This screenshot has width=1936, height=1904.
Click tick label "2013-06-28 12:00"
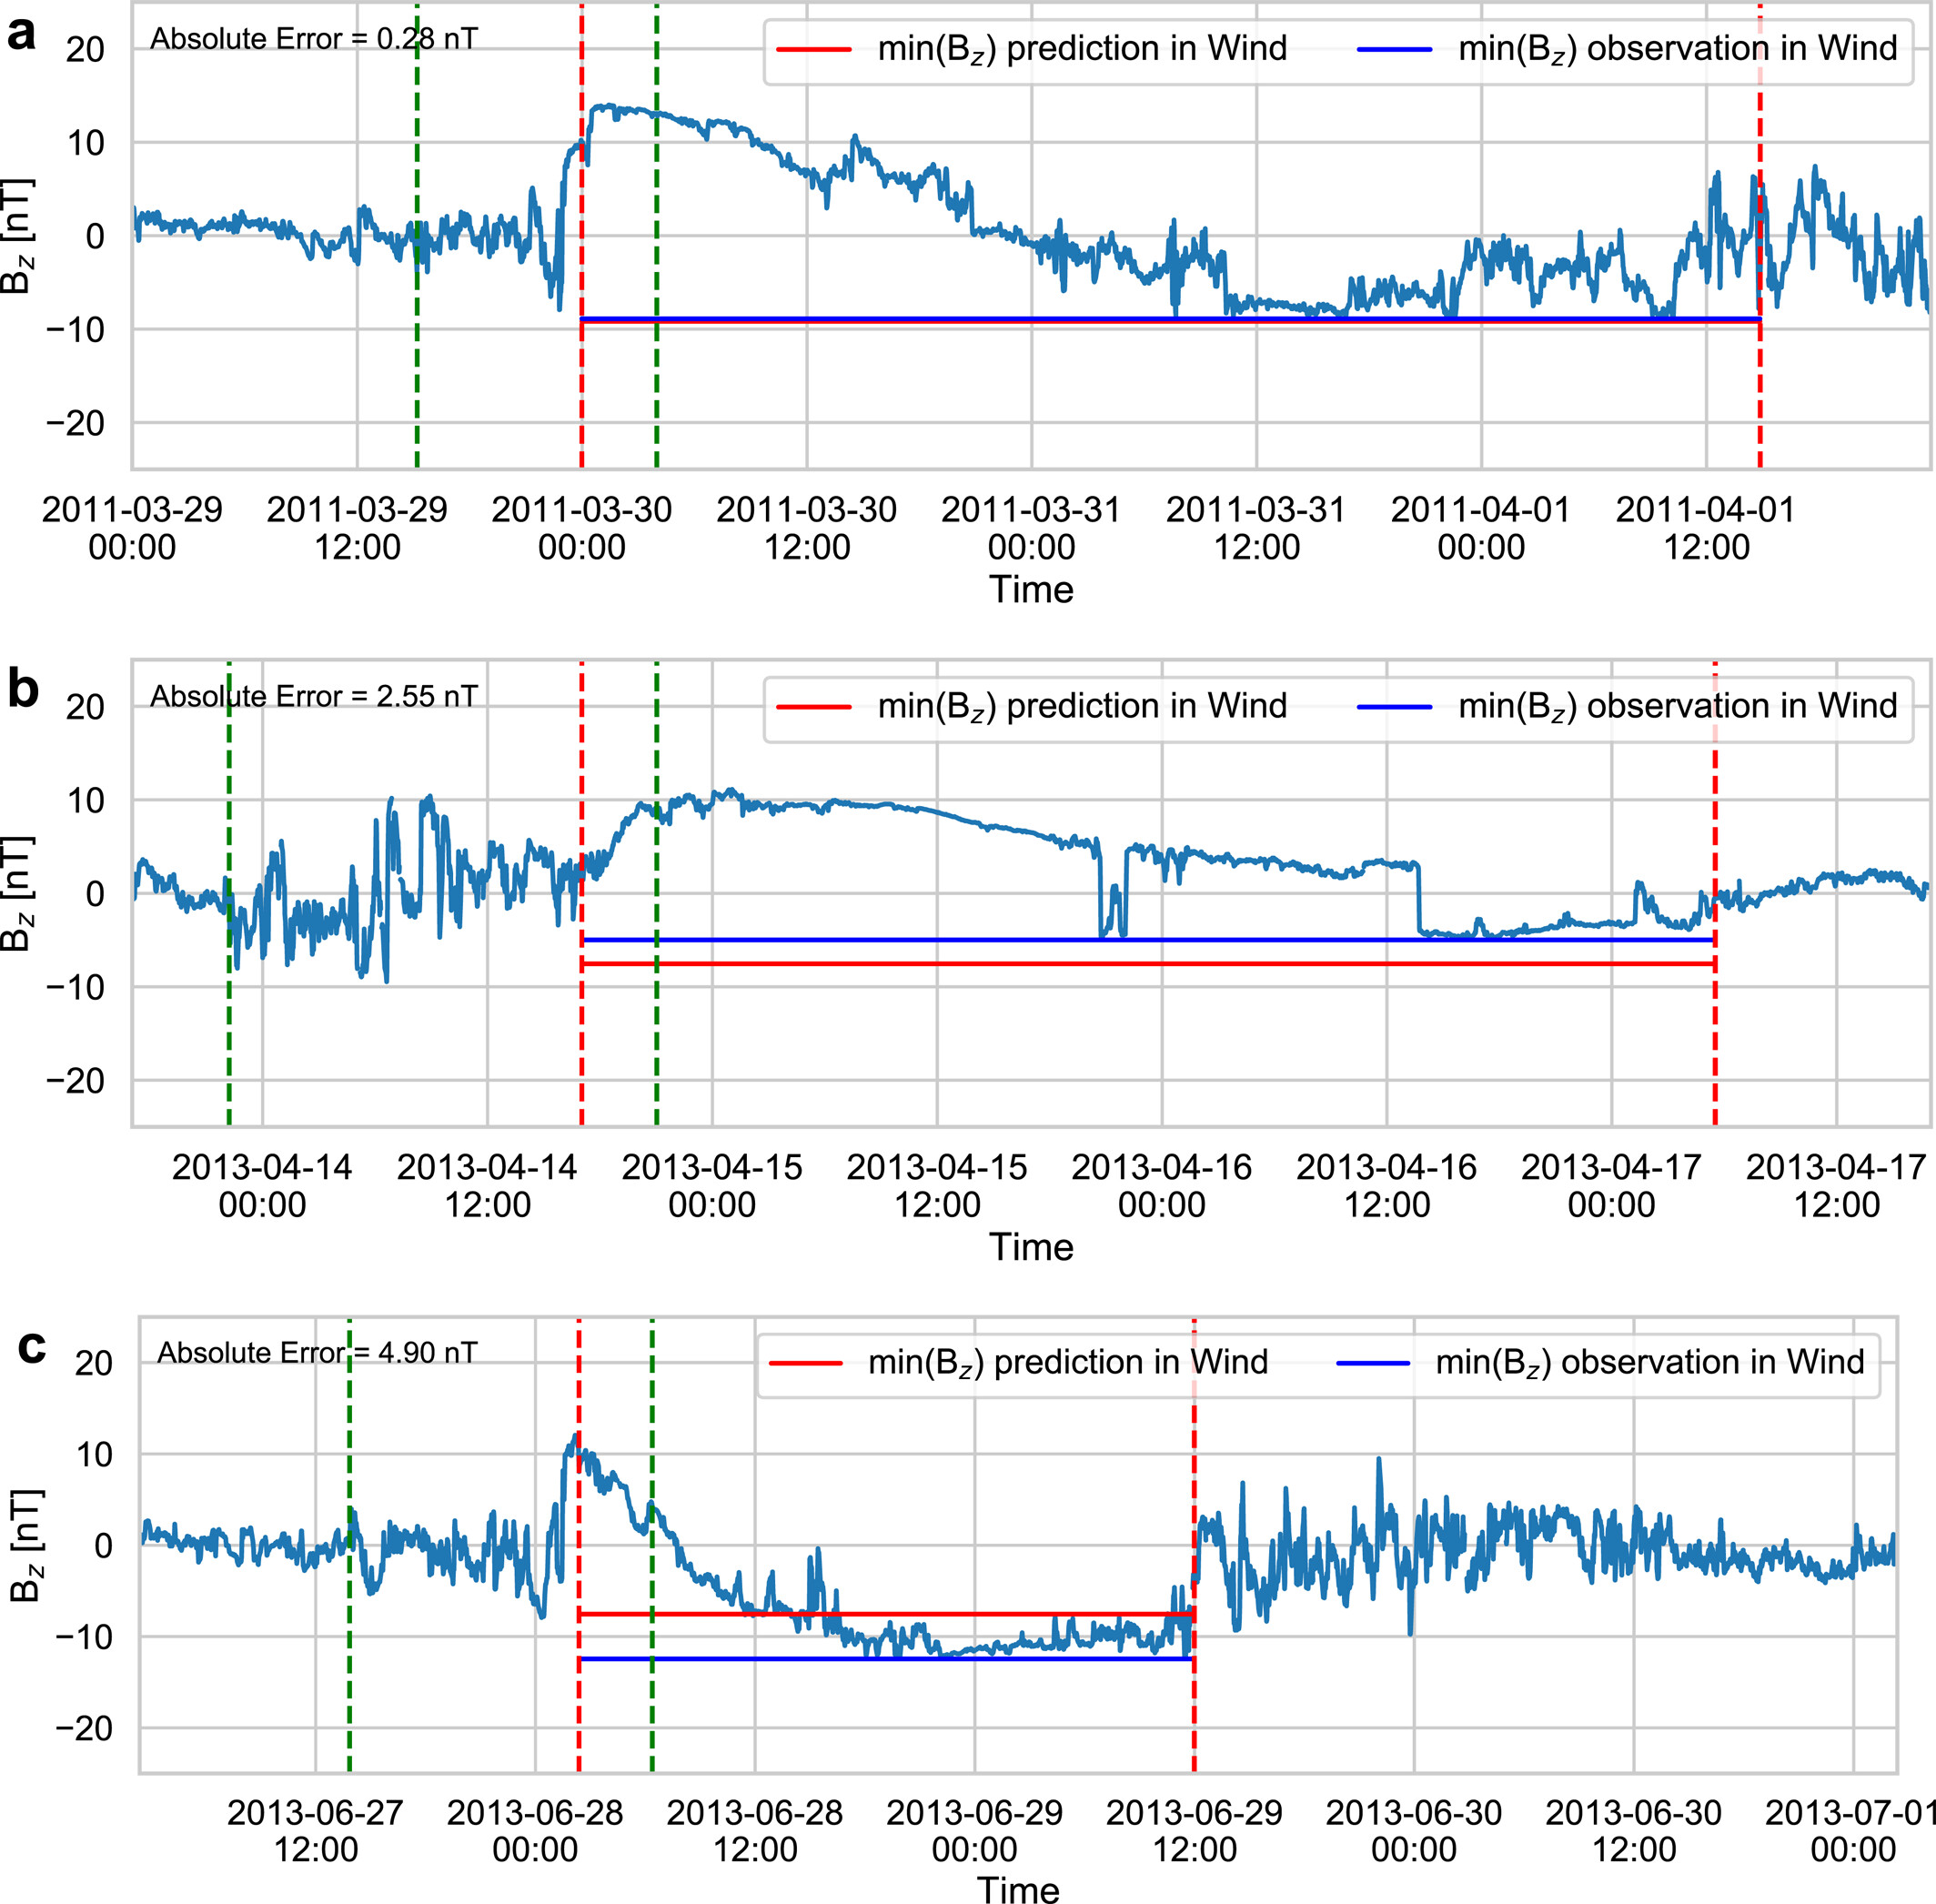click(x=755, y=1830)
